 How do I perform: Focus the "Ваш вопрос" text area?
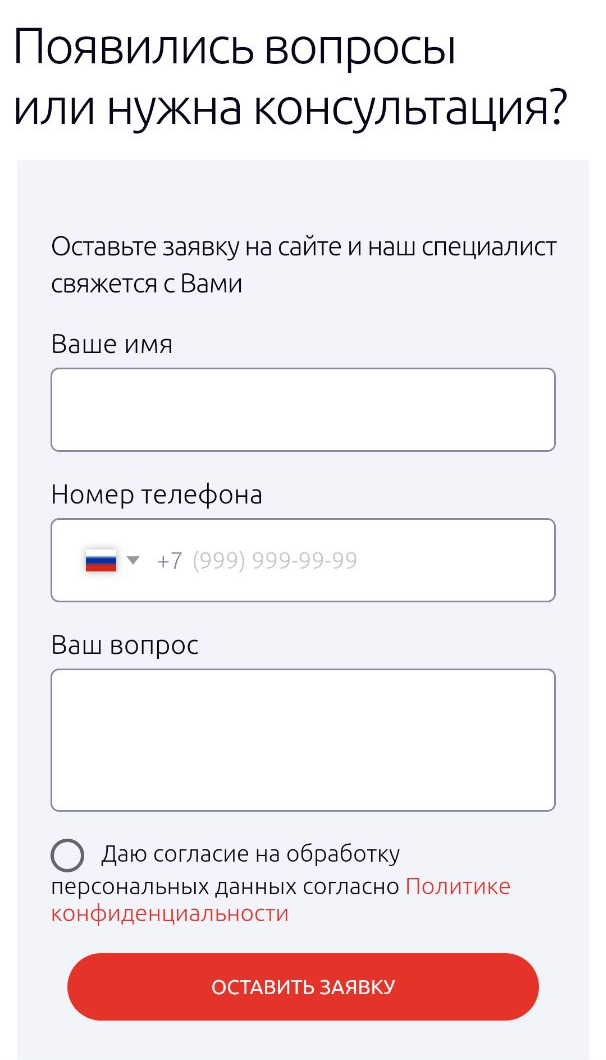click(x=303, y=740)
